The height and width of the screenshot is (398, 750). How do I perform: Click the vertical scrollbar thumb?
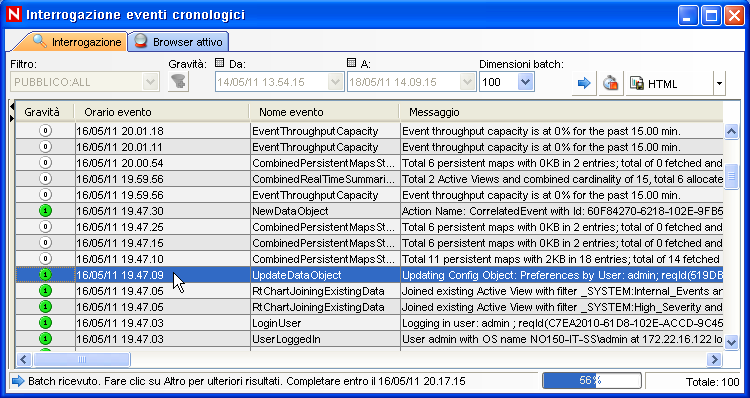click(x=731, y=177)
